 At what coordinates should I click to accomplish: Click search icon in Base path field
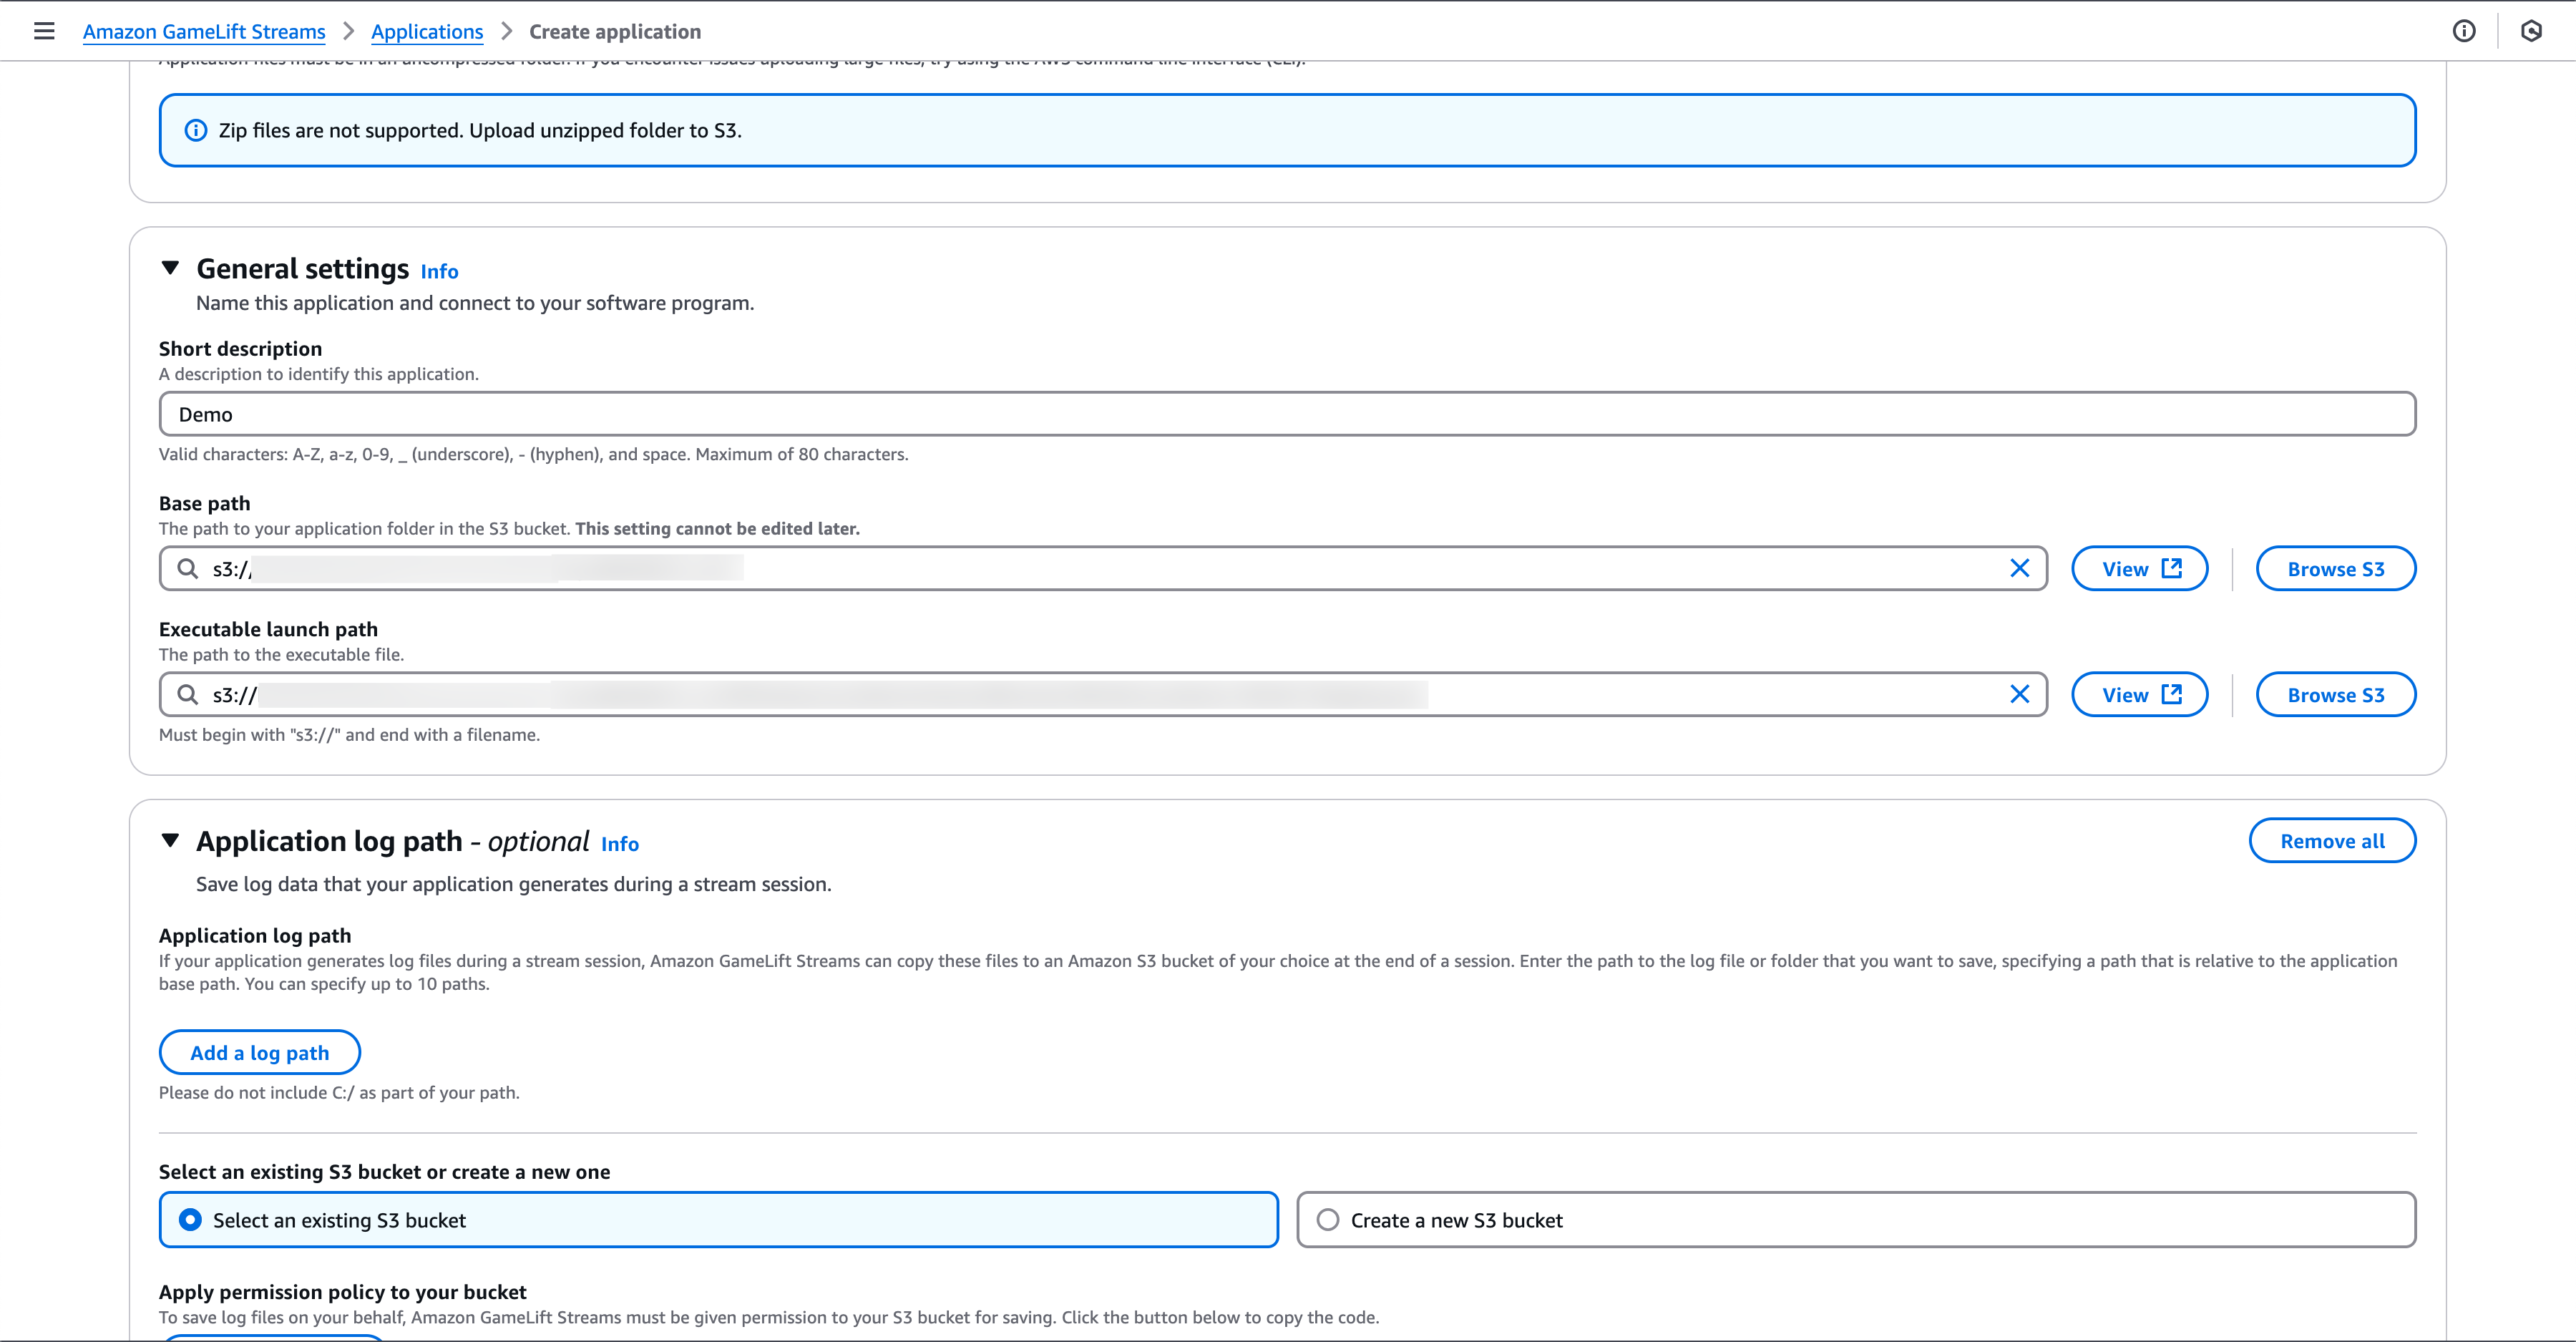click(x=187, y=569)
